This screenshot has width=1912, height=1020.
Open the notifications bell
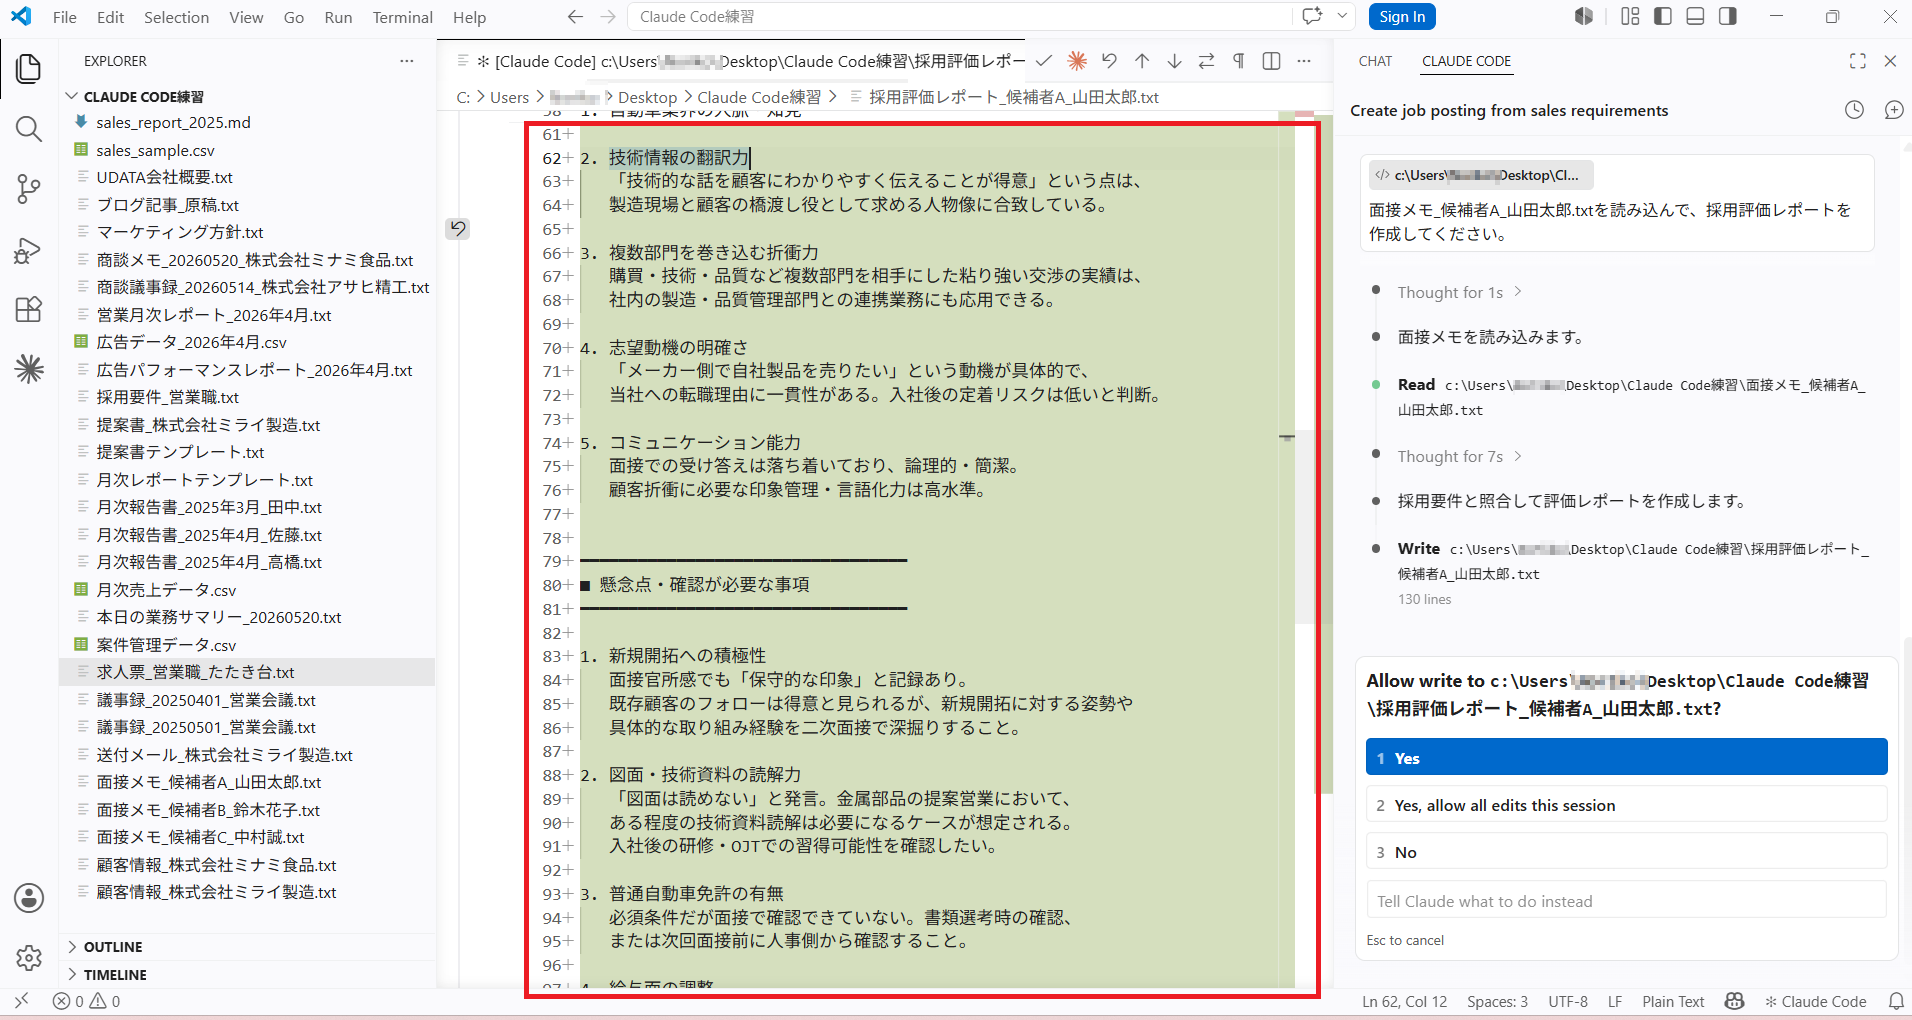click(1895, 1001)
